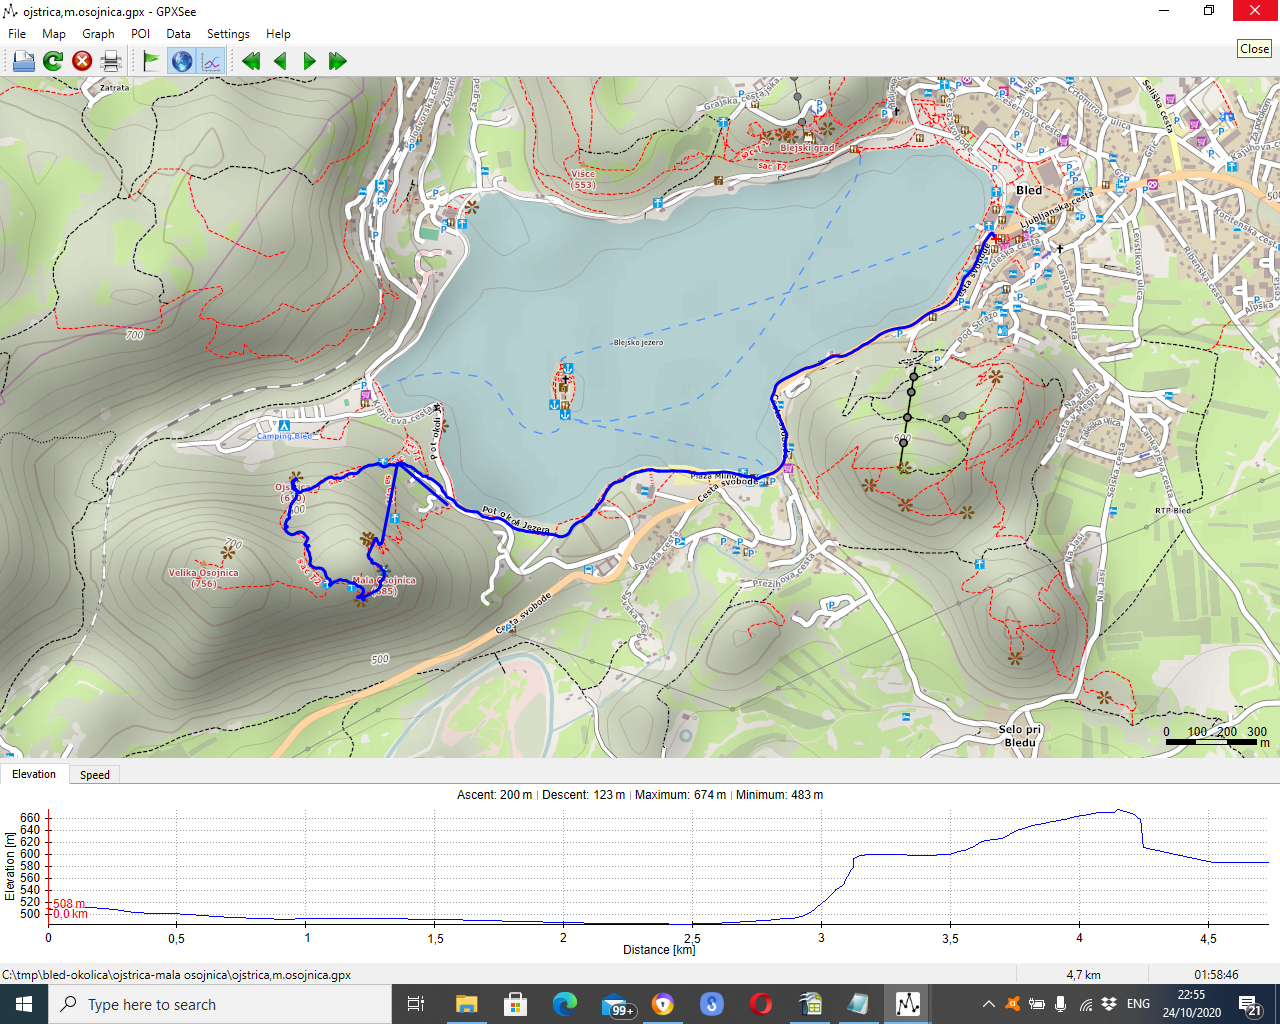The height and width of the screenshot is (1024, 1280).
Task: Jump to last file with double-right arrow
Action: click(338, 61)
